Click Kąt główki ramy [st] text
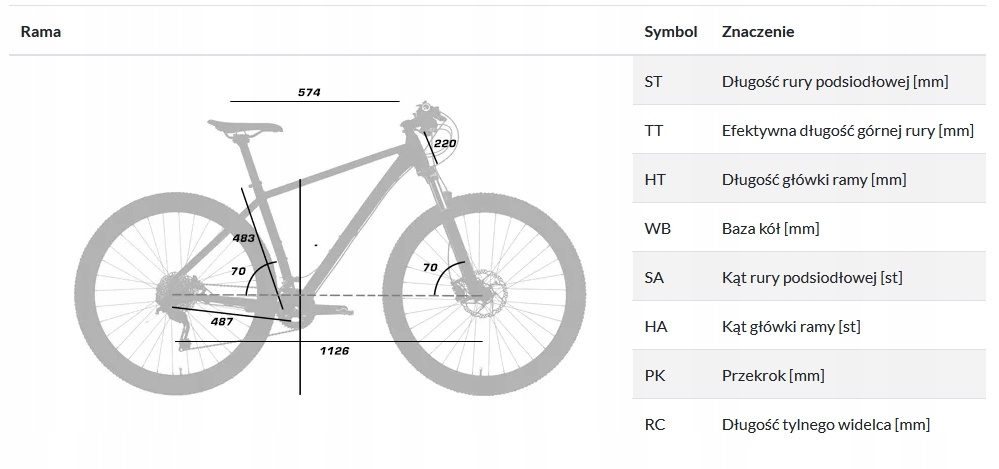Screen dimensions: 999x469 point(791,326)
